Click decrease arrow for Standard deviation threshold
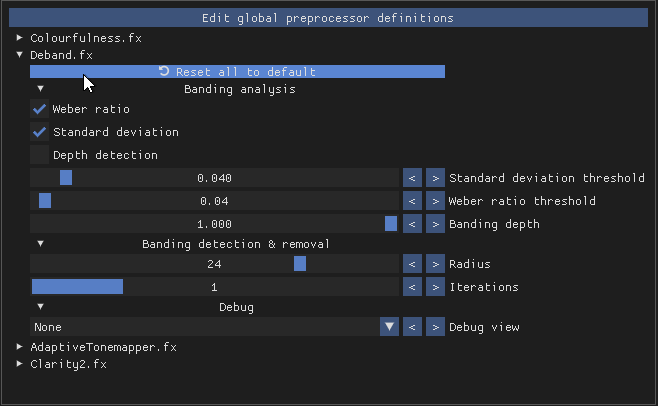The width and height of the screenshot is (658, 406). pyautogui.click(x=412, y=178)
